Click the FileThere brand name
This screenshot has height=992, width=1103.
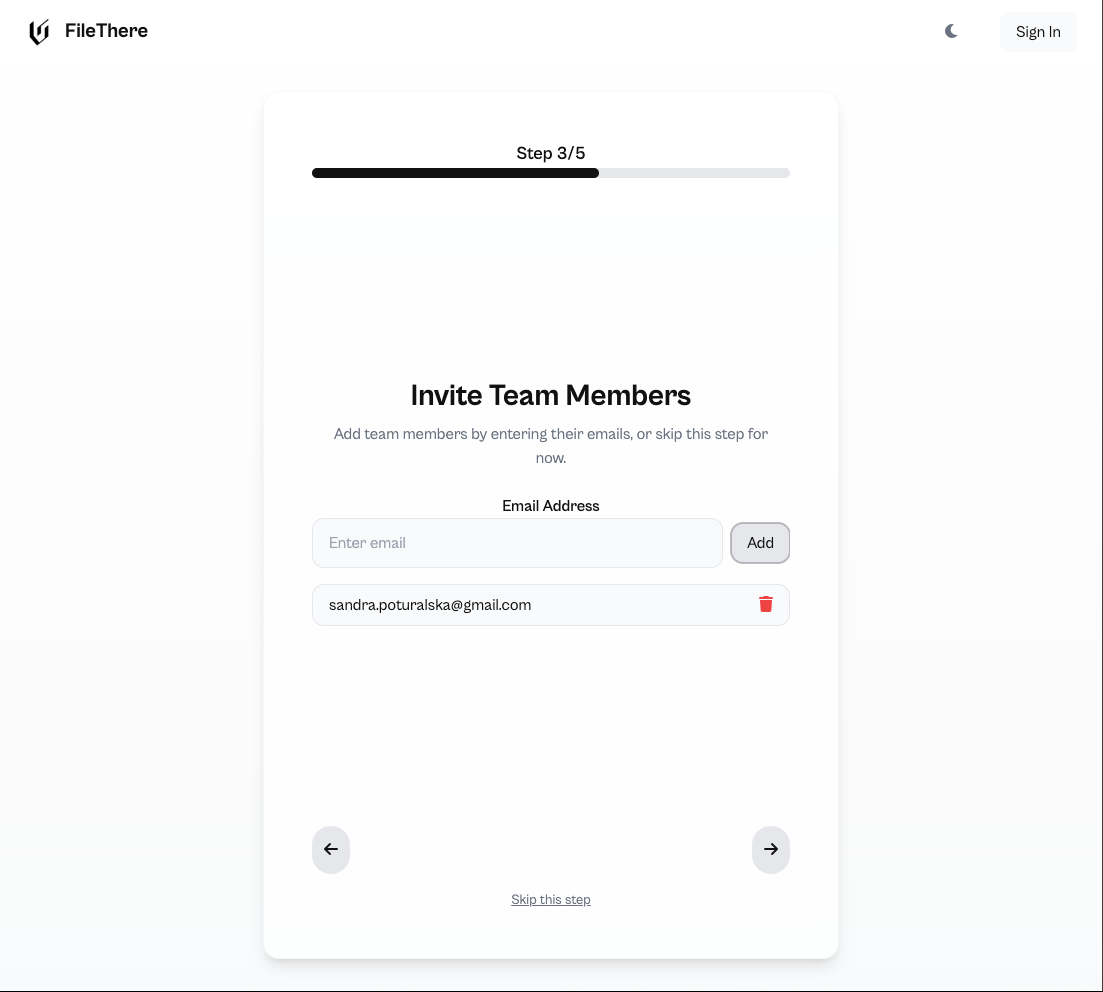pyautogui.click(x=106, y=31)
